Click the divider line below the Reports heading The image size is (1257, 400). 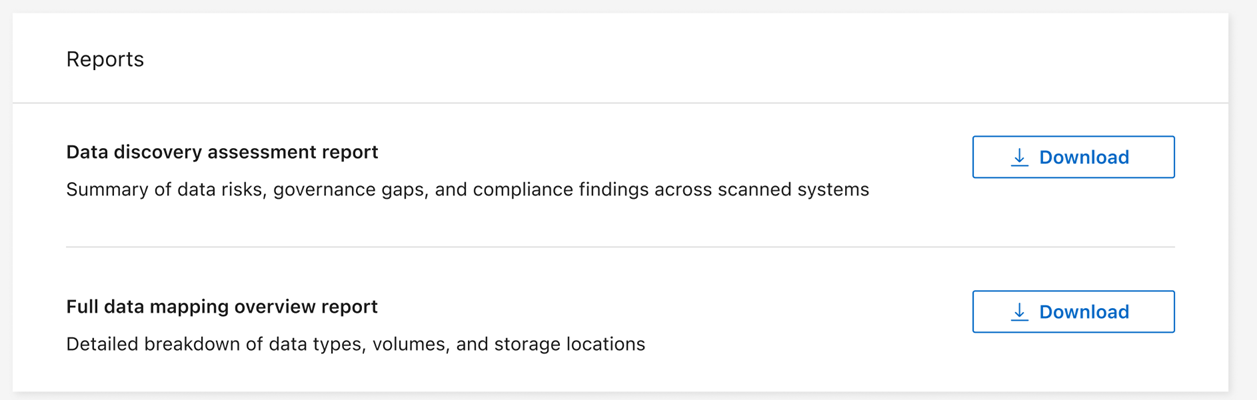[x=620, y=103]
